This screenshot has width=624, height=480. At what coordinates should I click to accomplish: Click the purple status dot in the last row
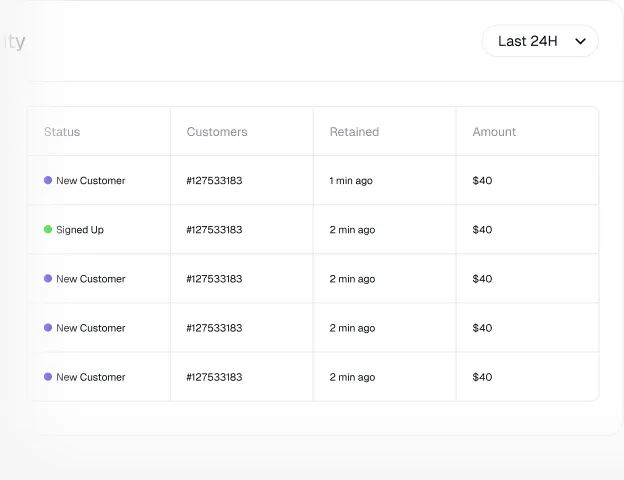[x=48, y=377]
